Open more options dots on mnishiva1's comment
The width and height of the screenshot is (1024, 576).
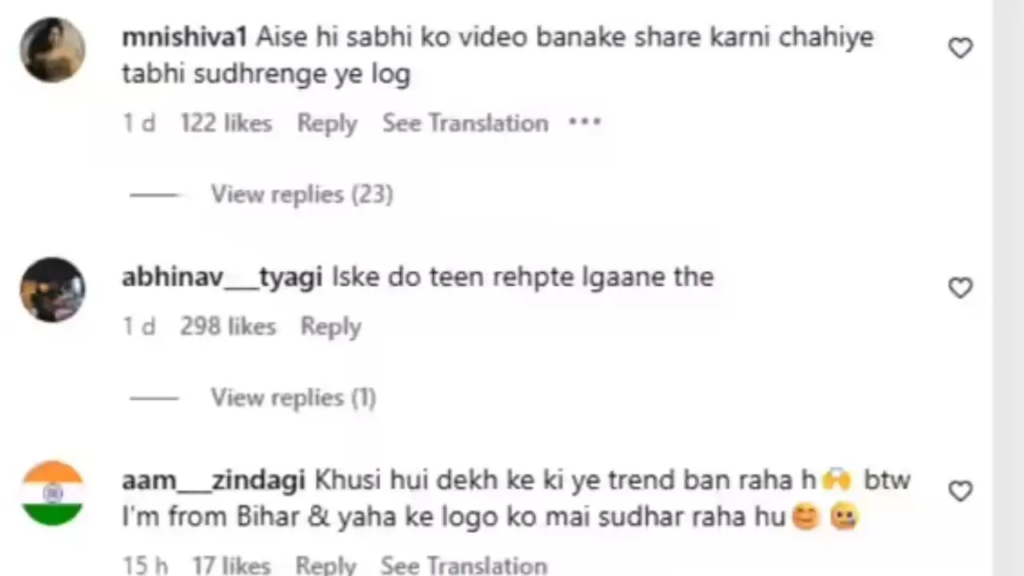point(584,122)
